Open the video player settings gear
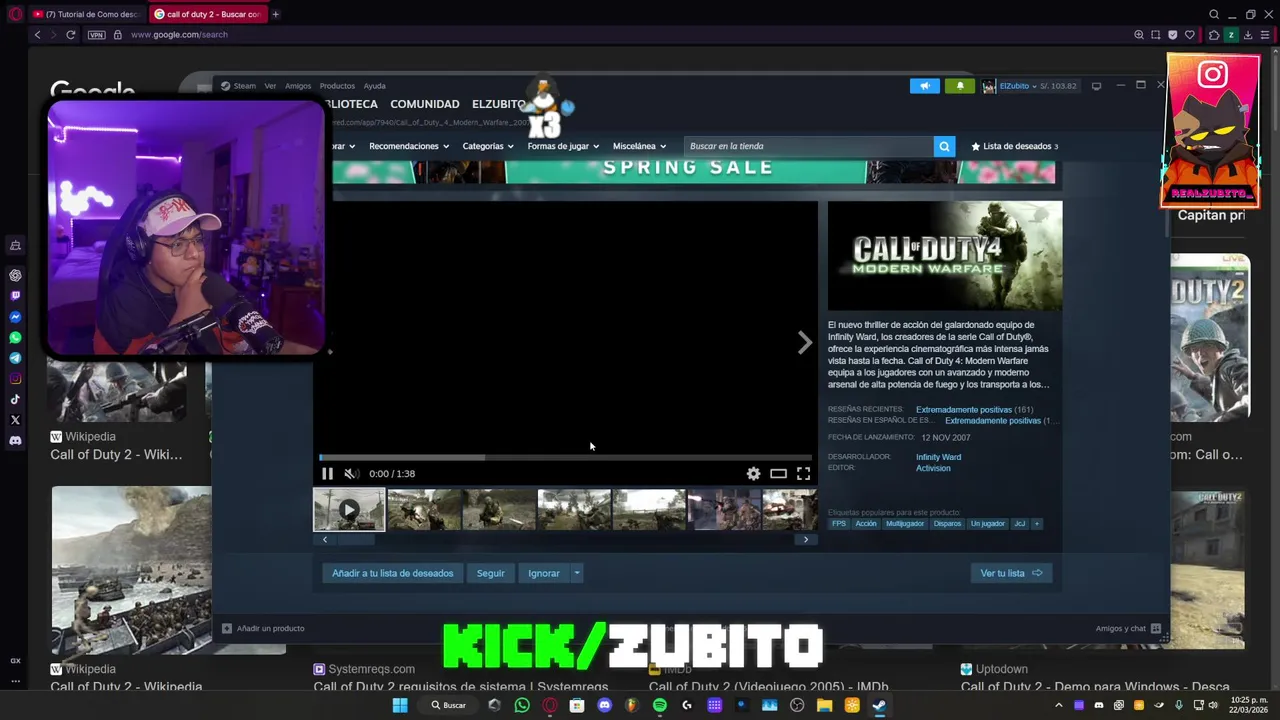The image size is (1280, 720). tap(753, 474)
